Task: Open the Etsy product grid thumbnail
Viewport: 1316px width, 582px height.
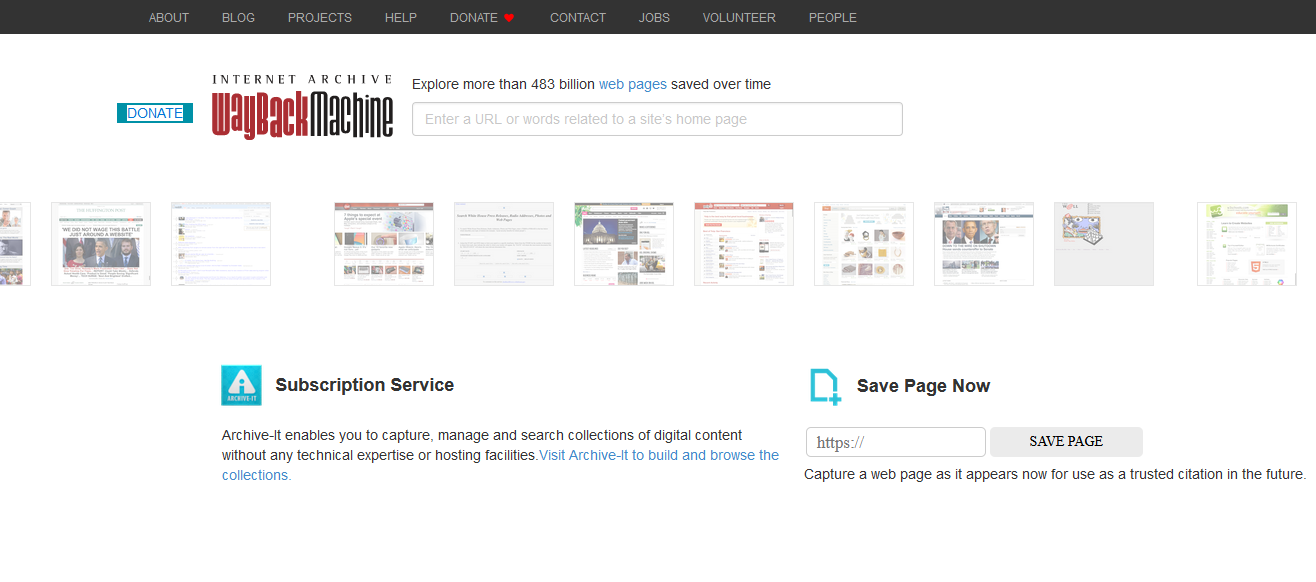Action: [864, 244]
